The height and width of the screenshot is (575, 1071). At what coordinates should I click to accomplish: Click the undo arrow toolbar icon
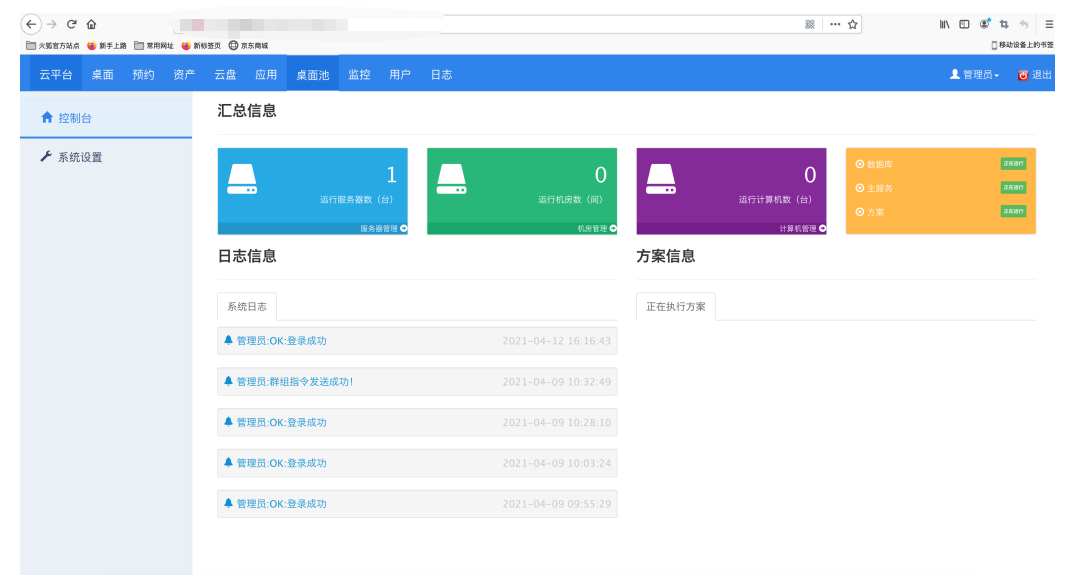(1024, 24)
